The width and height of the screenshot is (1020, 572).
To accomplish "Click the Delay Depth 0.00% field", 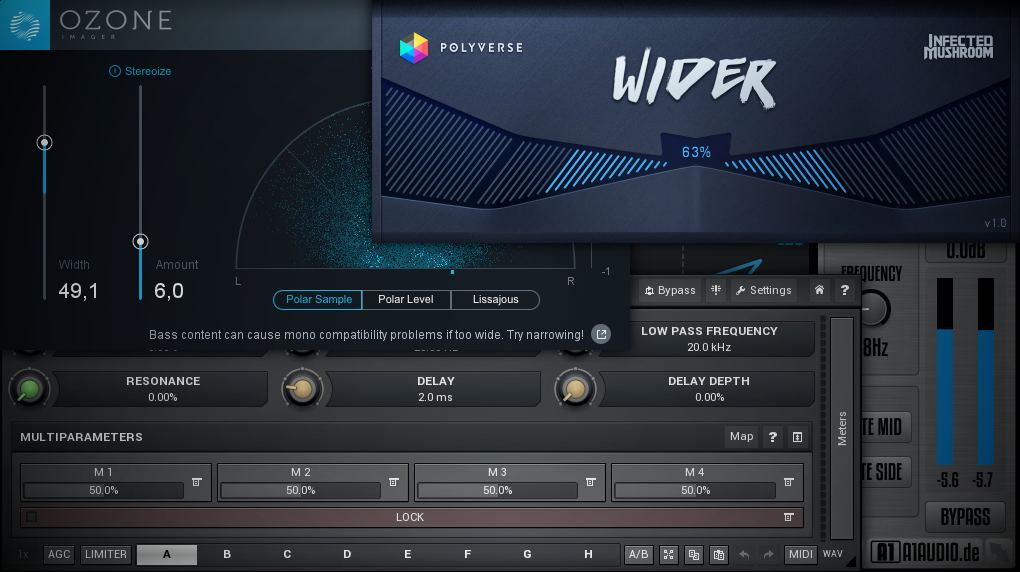I will pos(708,389).
